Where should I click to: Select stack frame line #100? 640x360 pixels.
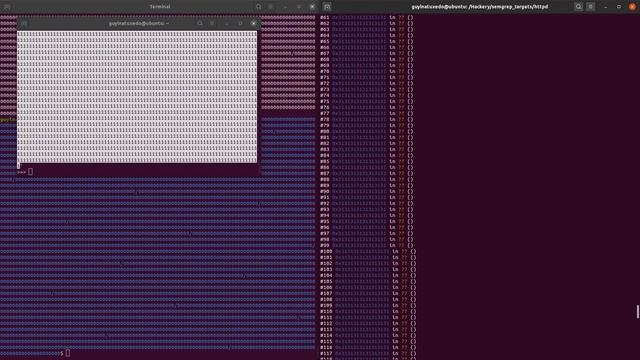(369, 251)
